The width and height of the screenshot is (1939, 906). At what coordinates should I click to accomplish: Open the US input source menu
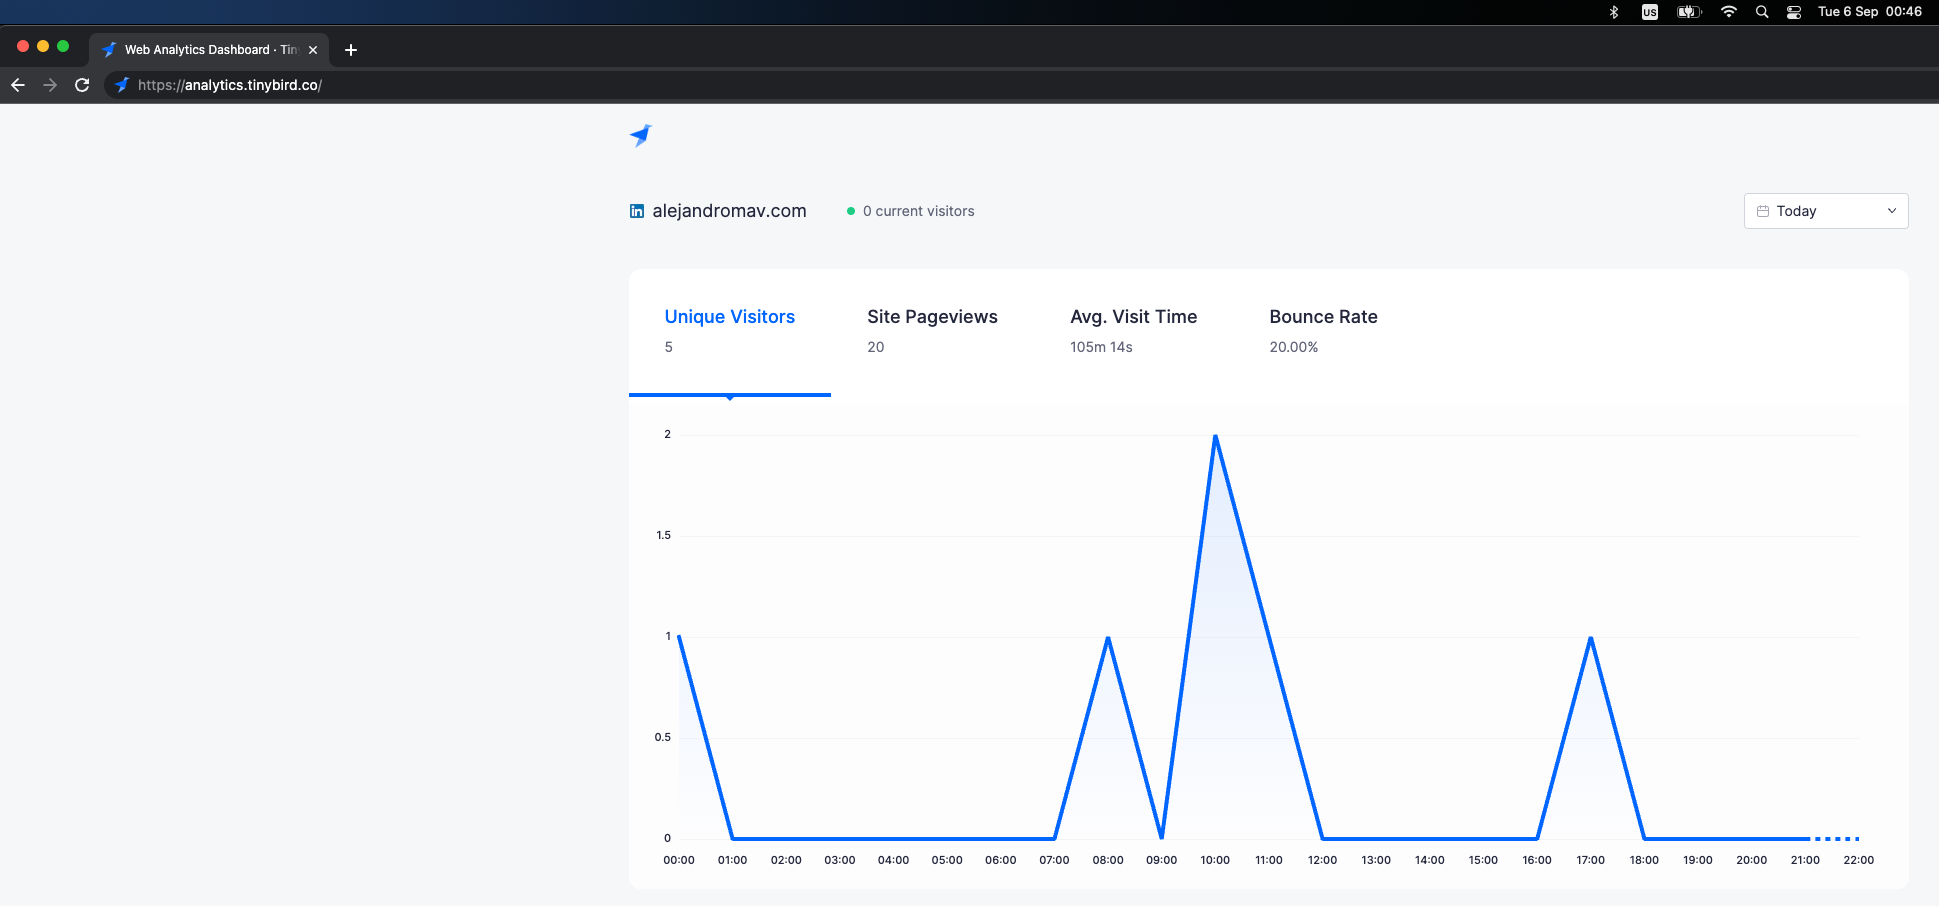tap(1650, 12)
